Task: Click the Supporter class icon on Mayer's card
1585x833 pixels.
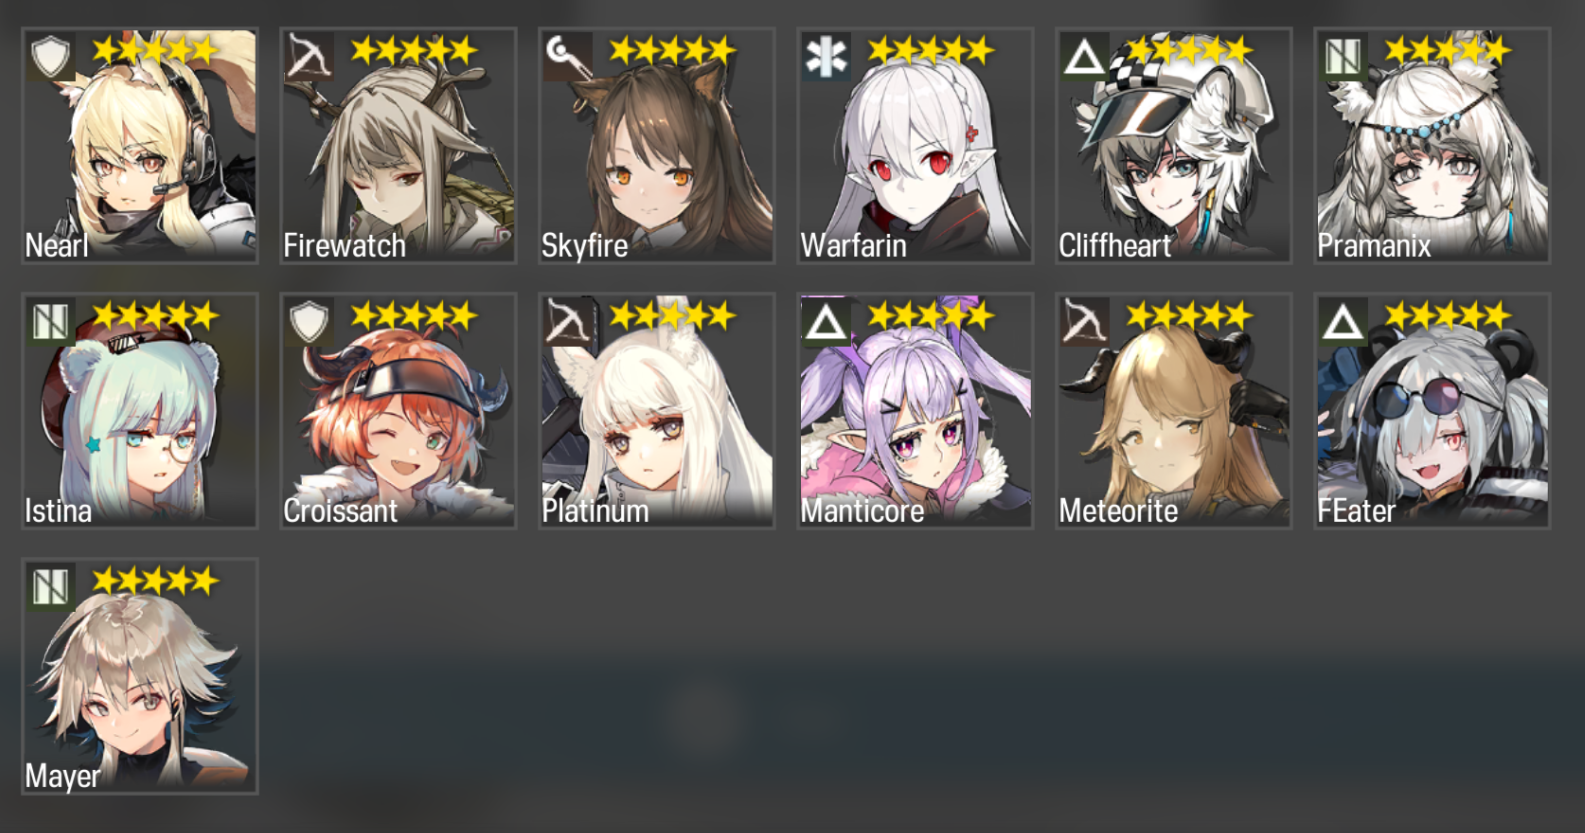Action: pyautogui.click(x=50, y=587)
